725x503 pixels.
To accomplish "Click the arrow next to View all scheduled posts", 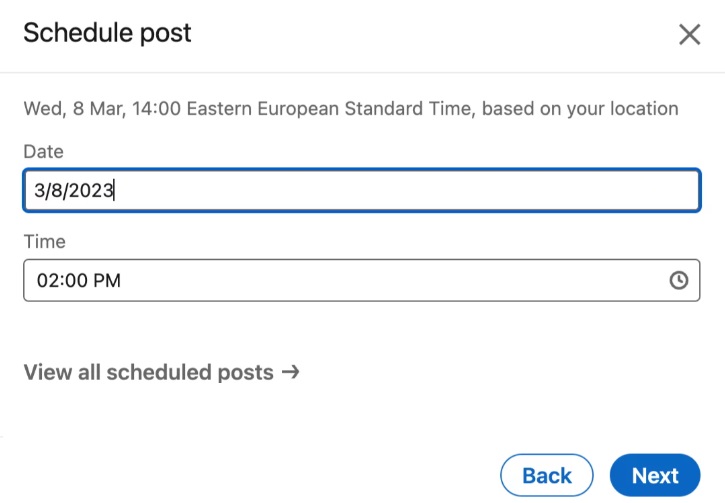I will click(290, 372).
